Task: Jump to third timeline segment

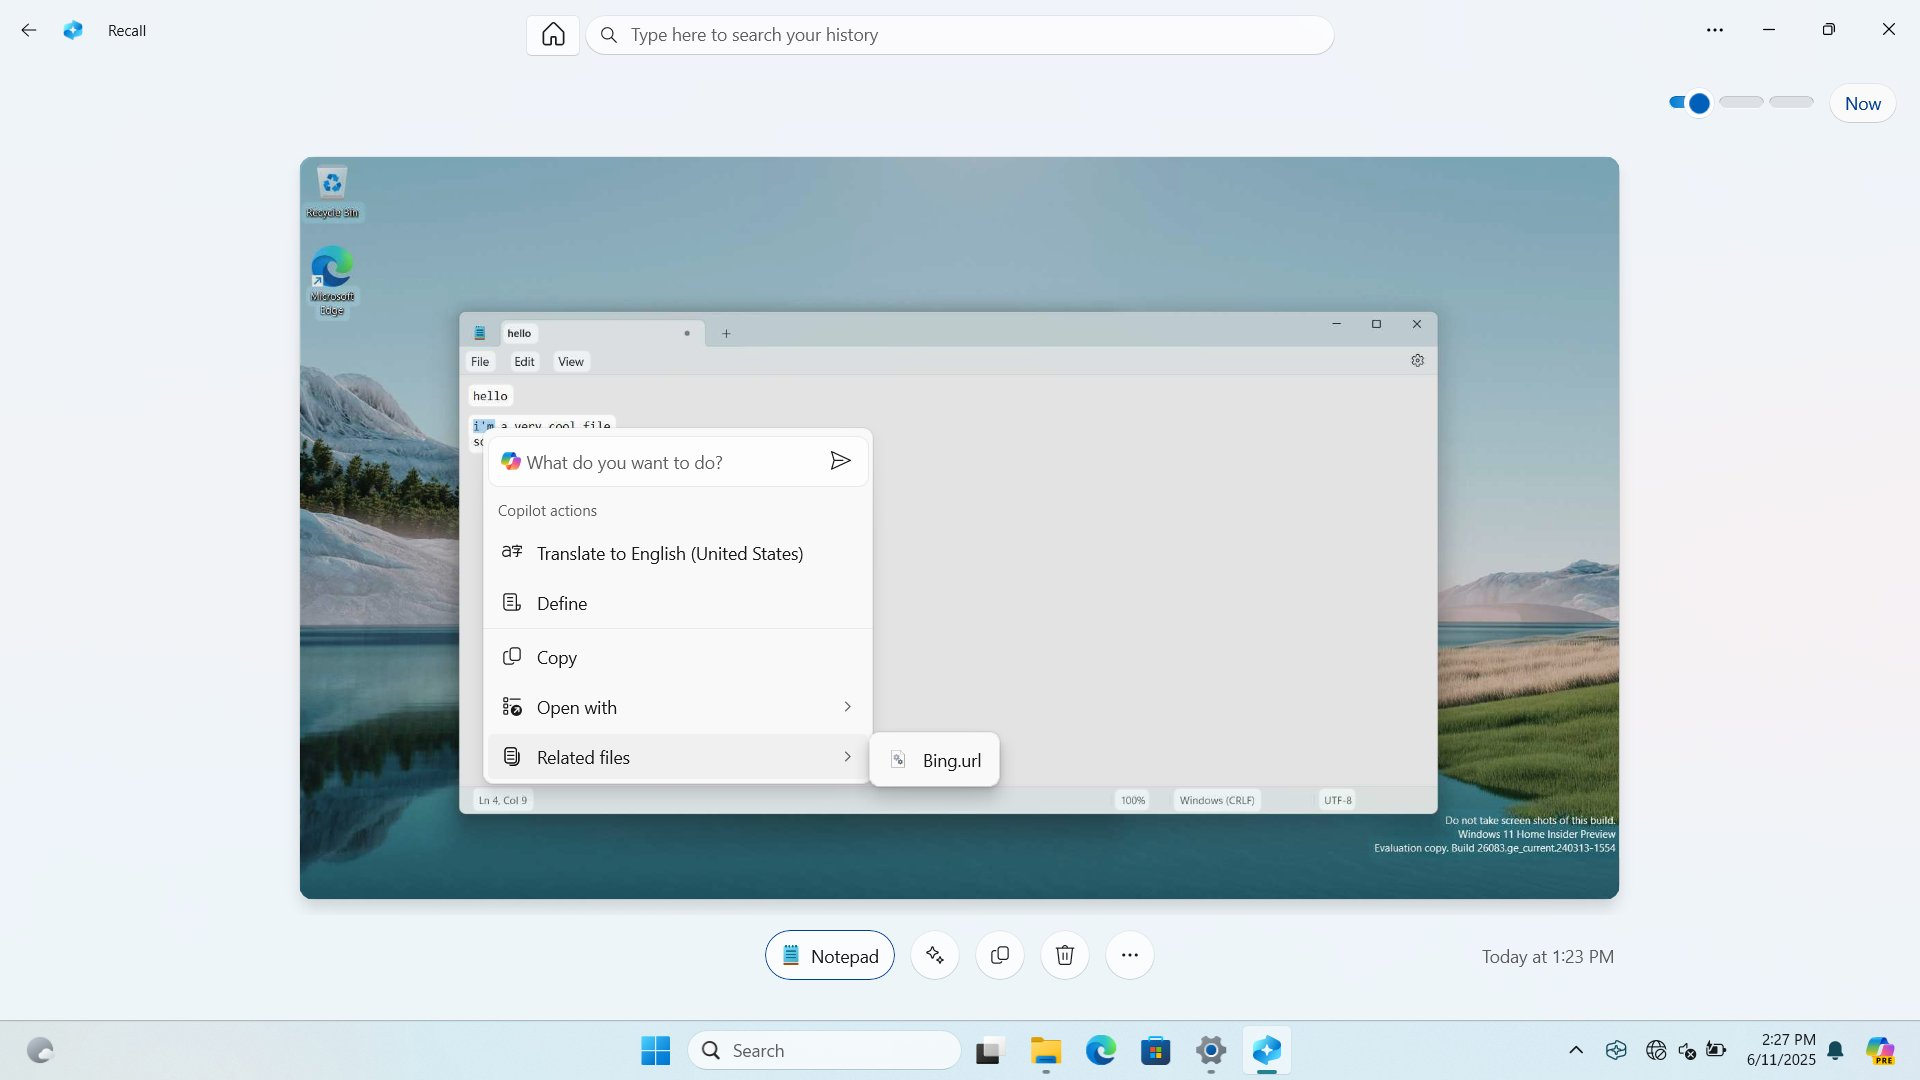Action: tap(1791, 102)
